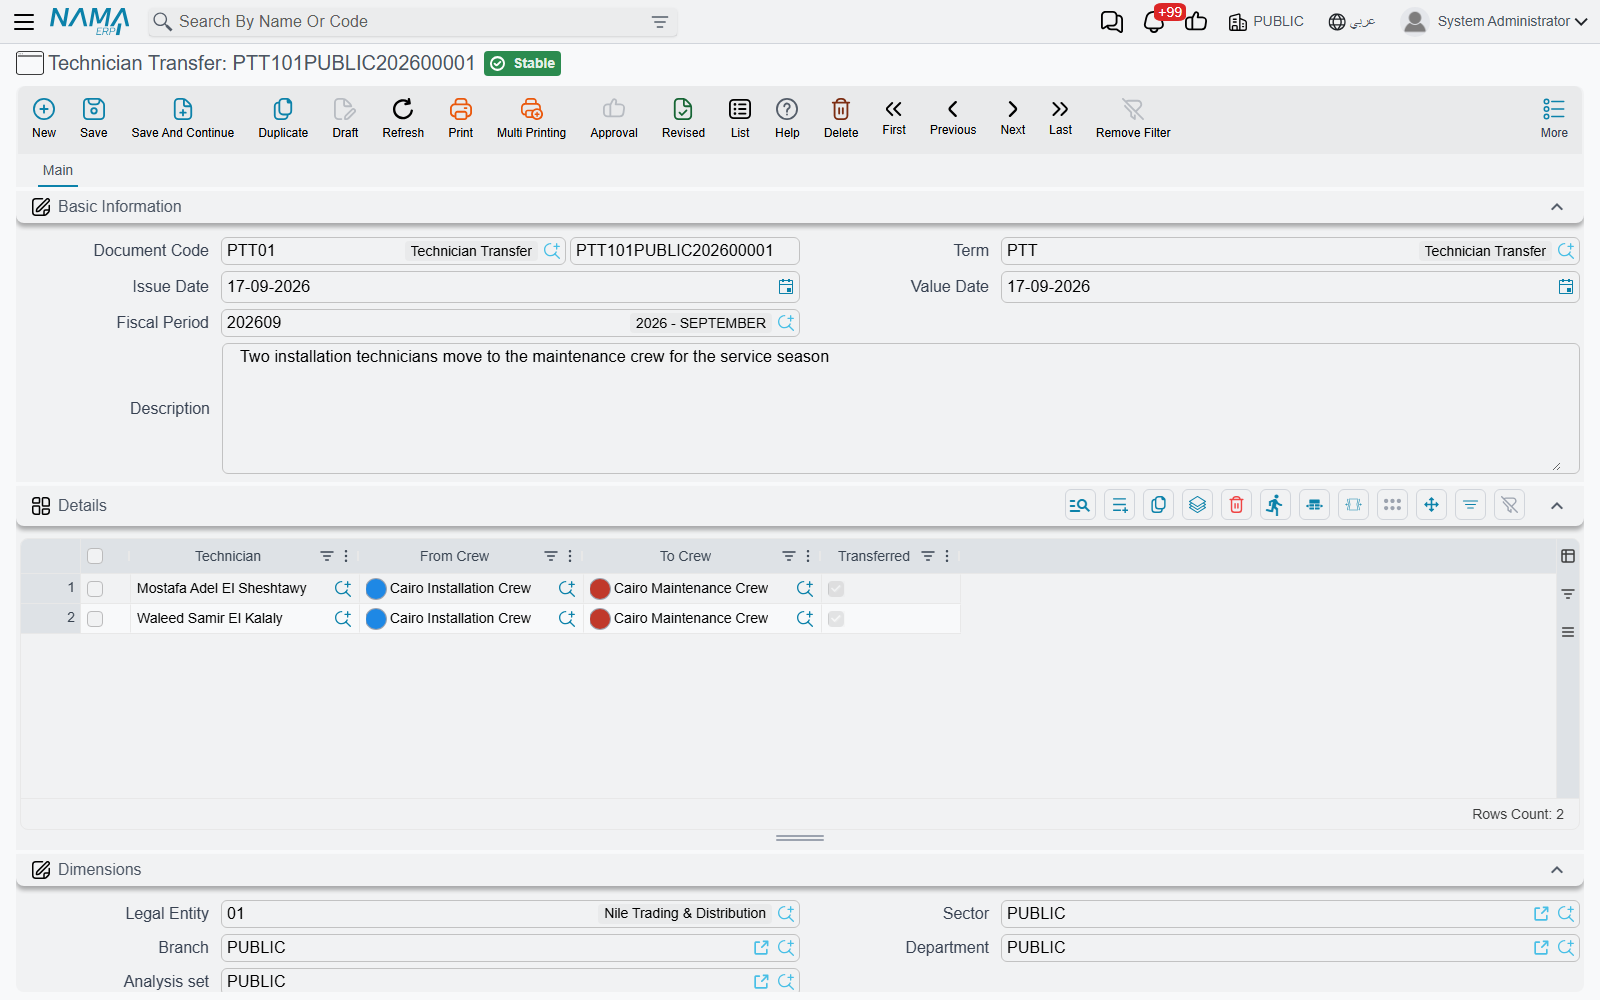Open Multi Printing
The height and width of the screenshot is (1000, 1600).
531,118
